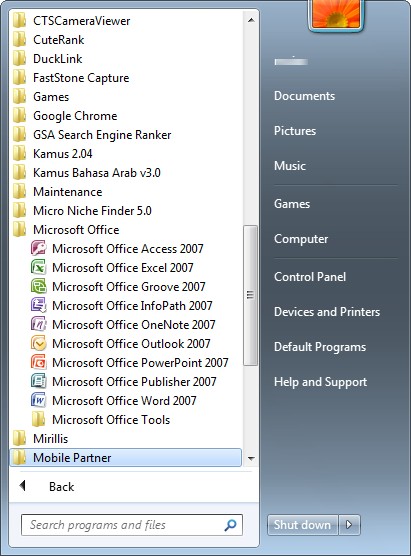Click the CuteRank folder icon
This screenshot has height=556, width=411.
tap(19, 39)
